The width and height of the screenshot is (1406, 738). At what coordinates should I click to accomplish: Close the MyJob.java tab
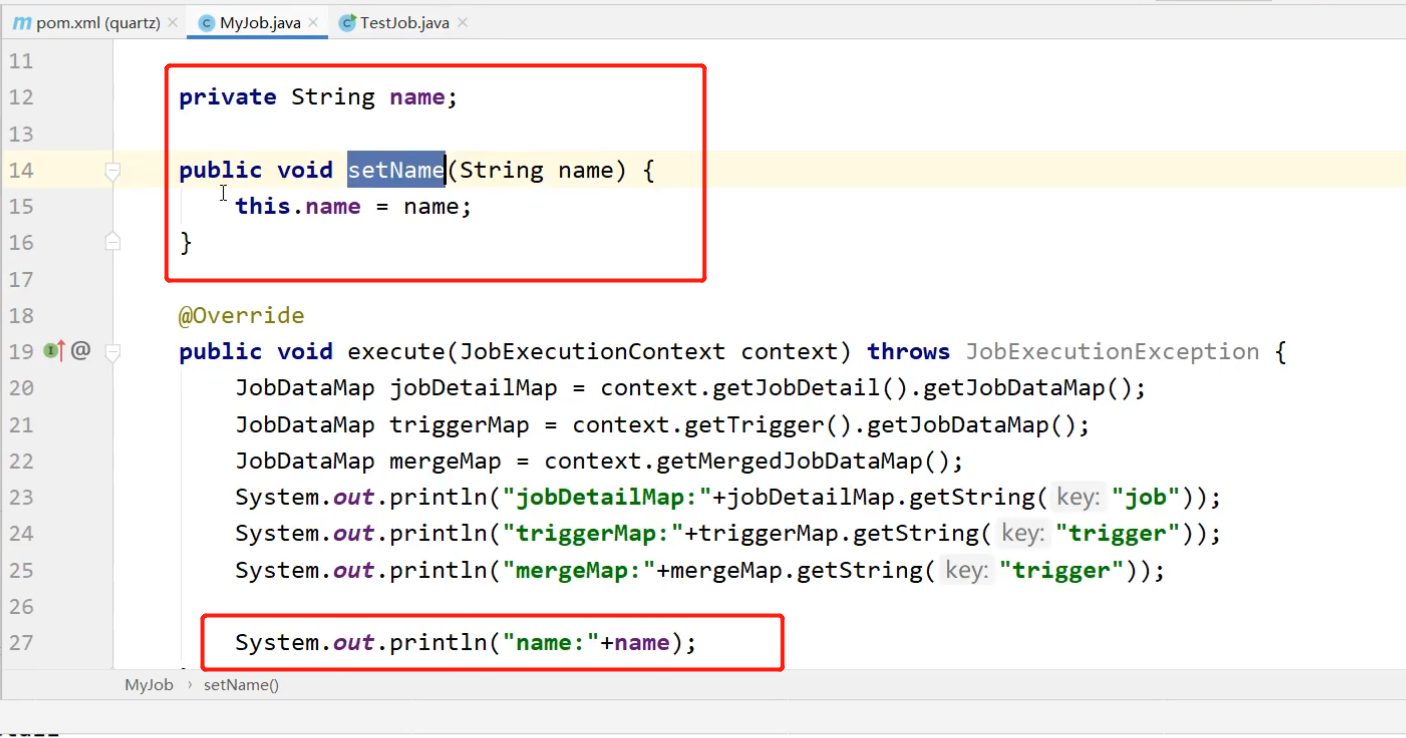point(314,23)
